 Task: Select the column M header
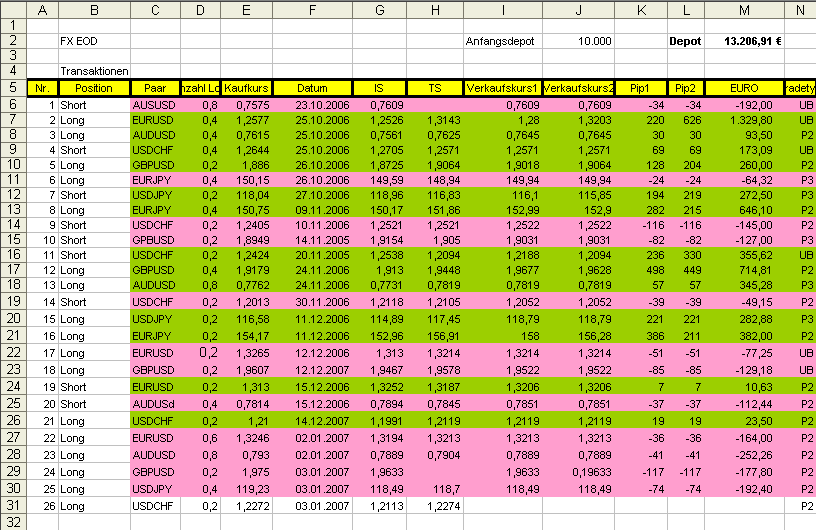744,10
